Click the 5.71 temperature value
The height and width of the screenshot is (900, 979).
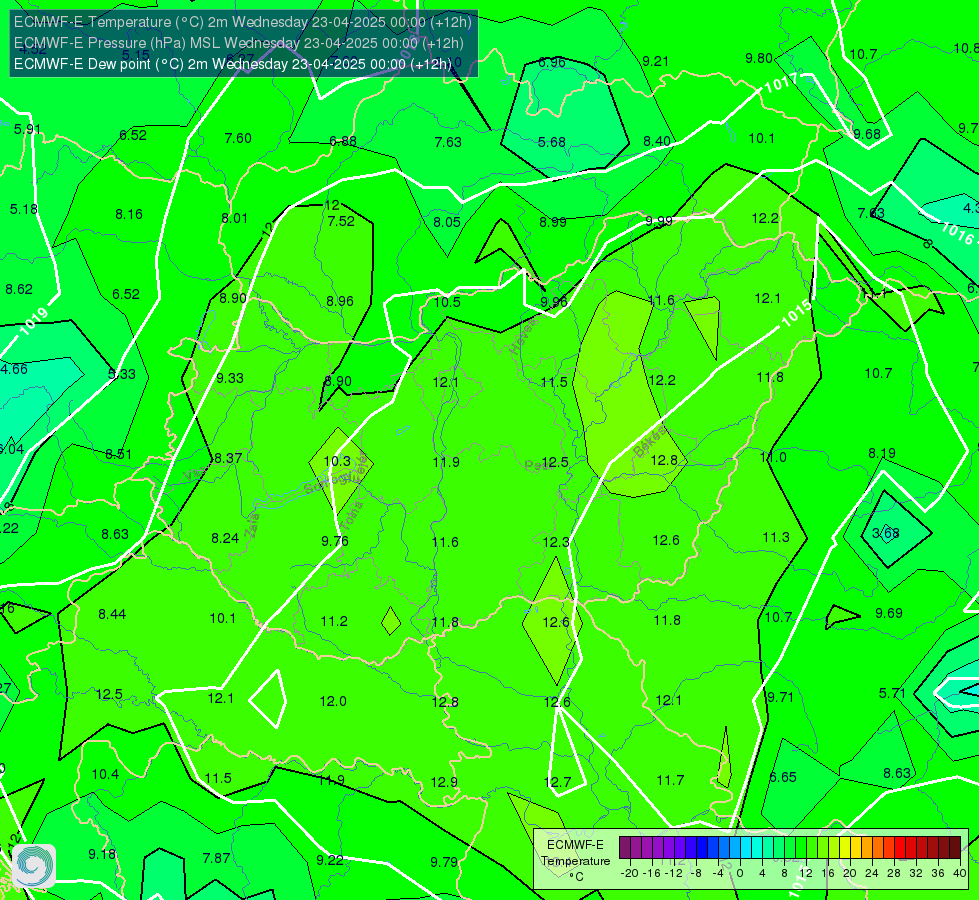tap(892, 693)
